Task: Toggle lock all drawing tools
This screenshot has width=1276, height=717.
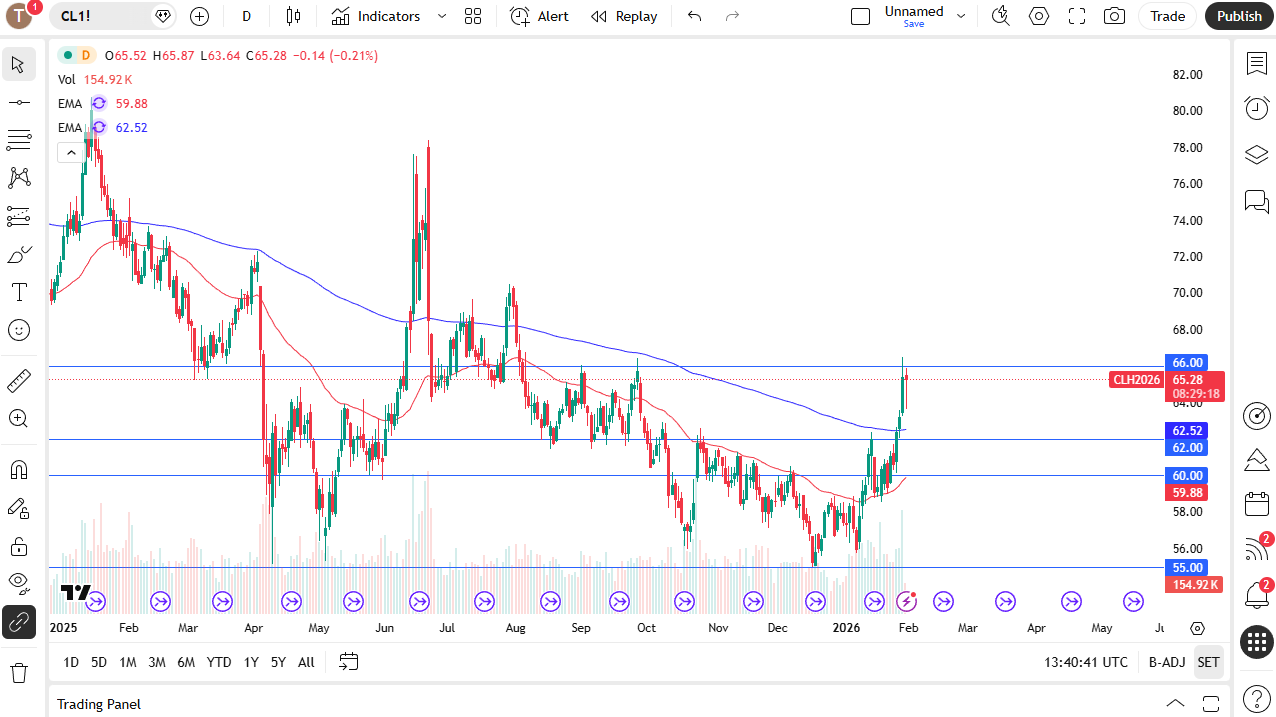Action: click(x=18, y=546)
